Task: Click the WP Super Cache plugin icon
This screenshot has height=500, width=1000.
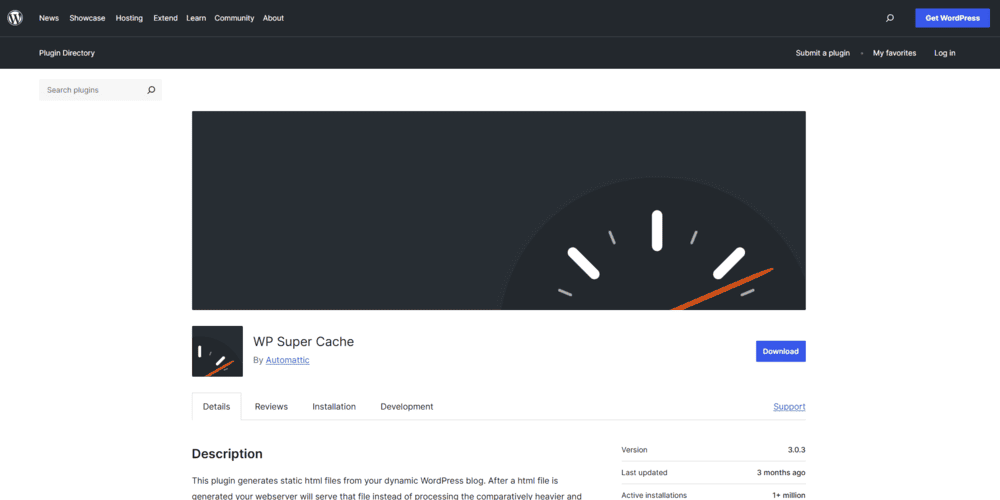Action: coord(217,351)
